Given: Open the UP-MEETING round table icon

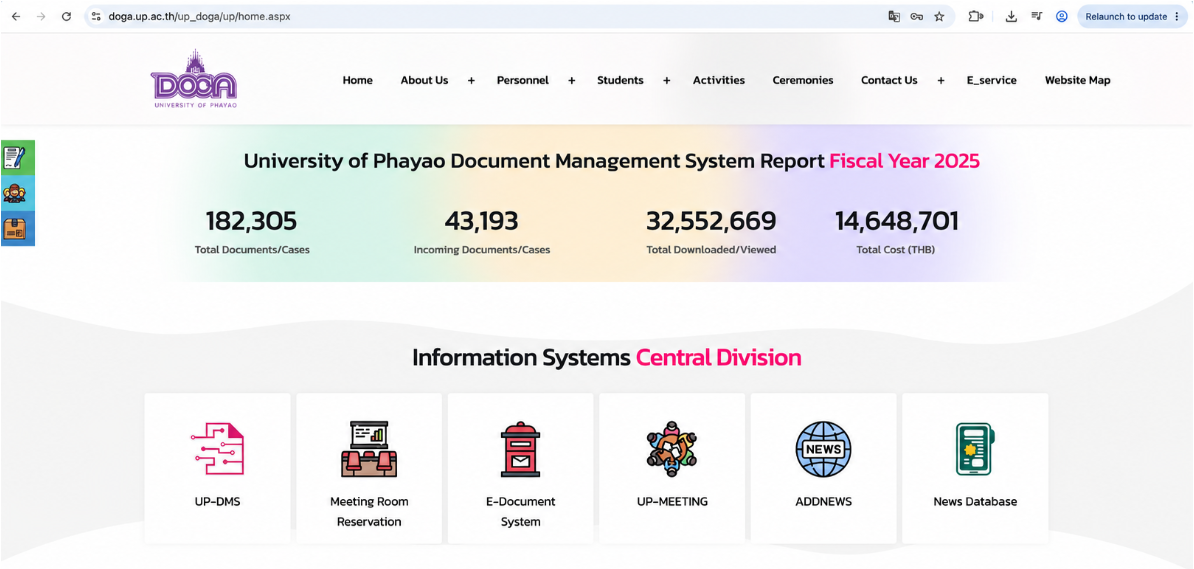Looking at the screenshot, I should tap(672, 449).
